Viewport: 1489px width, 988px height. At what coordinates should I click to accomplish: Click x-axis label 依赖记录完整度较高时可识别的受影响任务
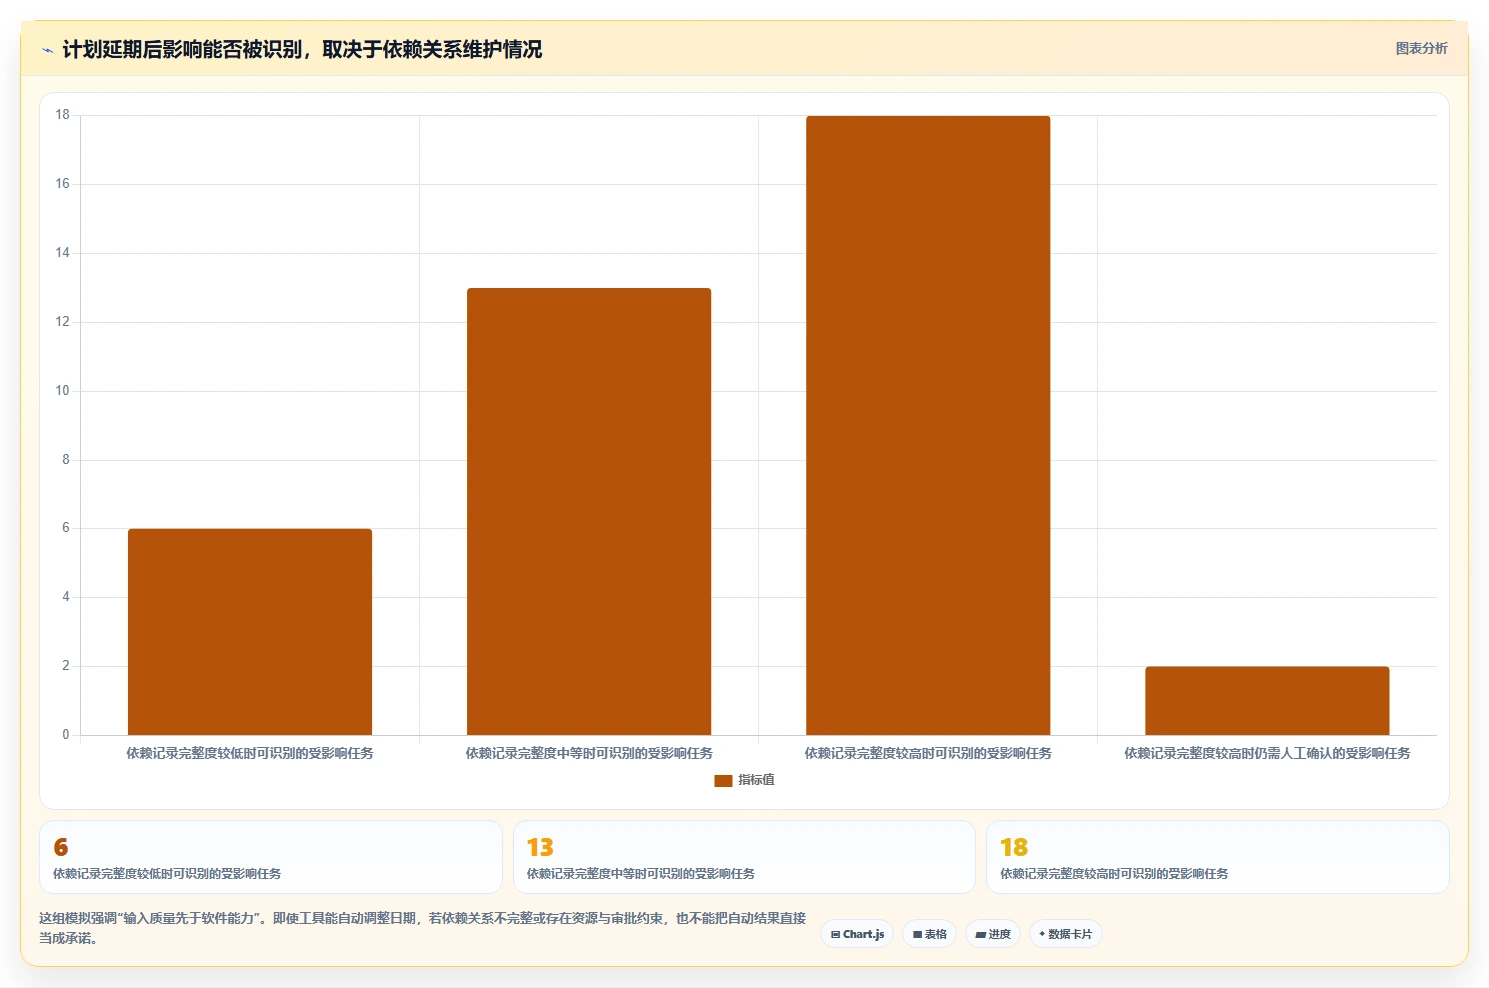(x=928, y=753)
